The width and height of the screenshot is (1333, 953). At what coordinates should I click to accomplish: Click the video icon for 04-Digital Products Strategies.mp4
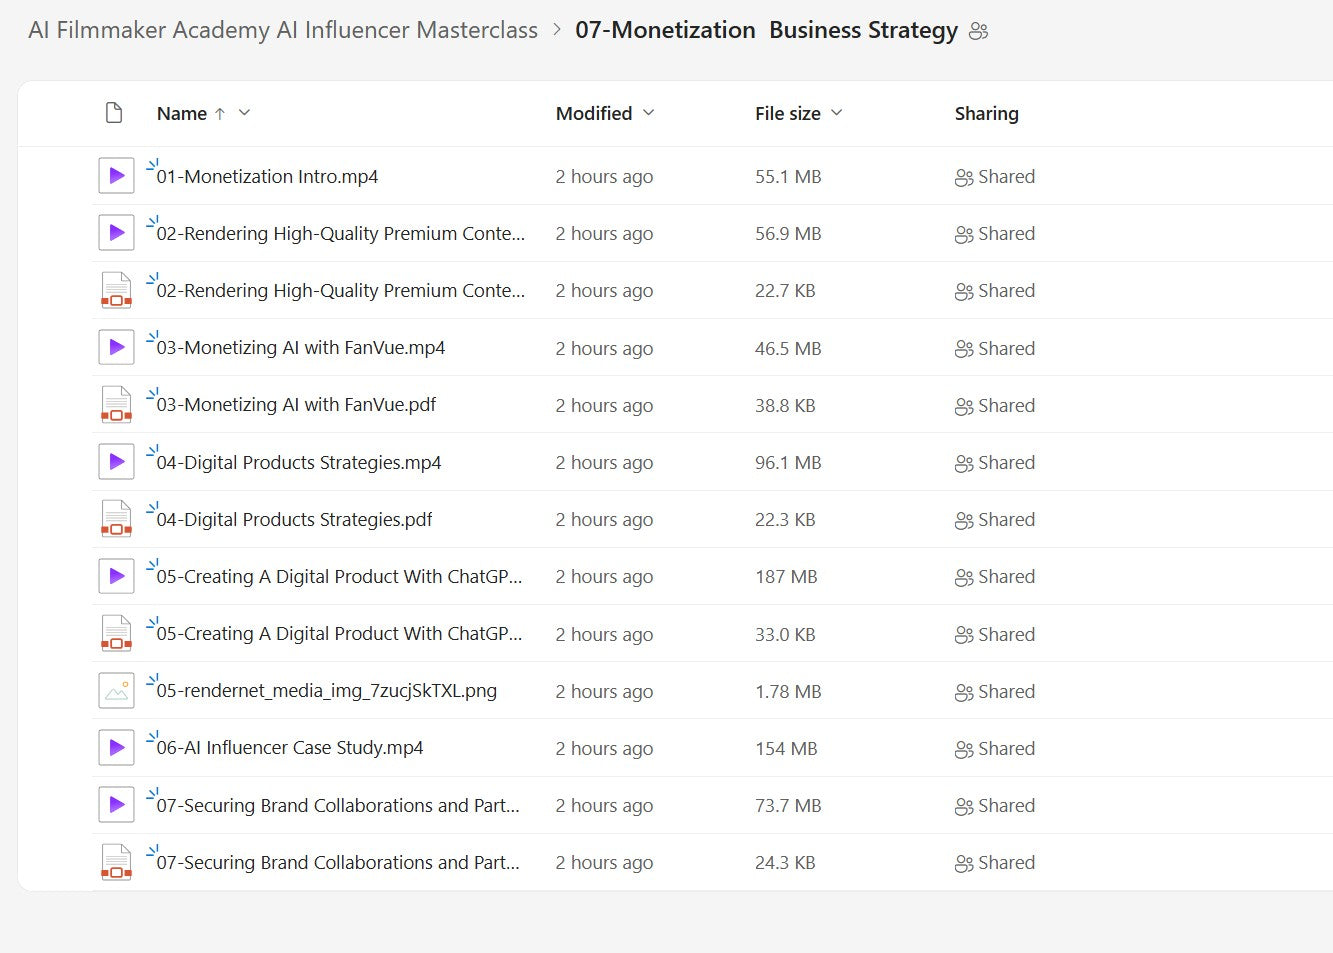(117, 462)
